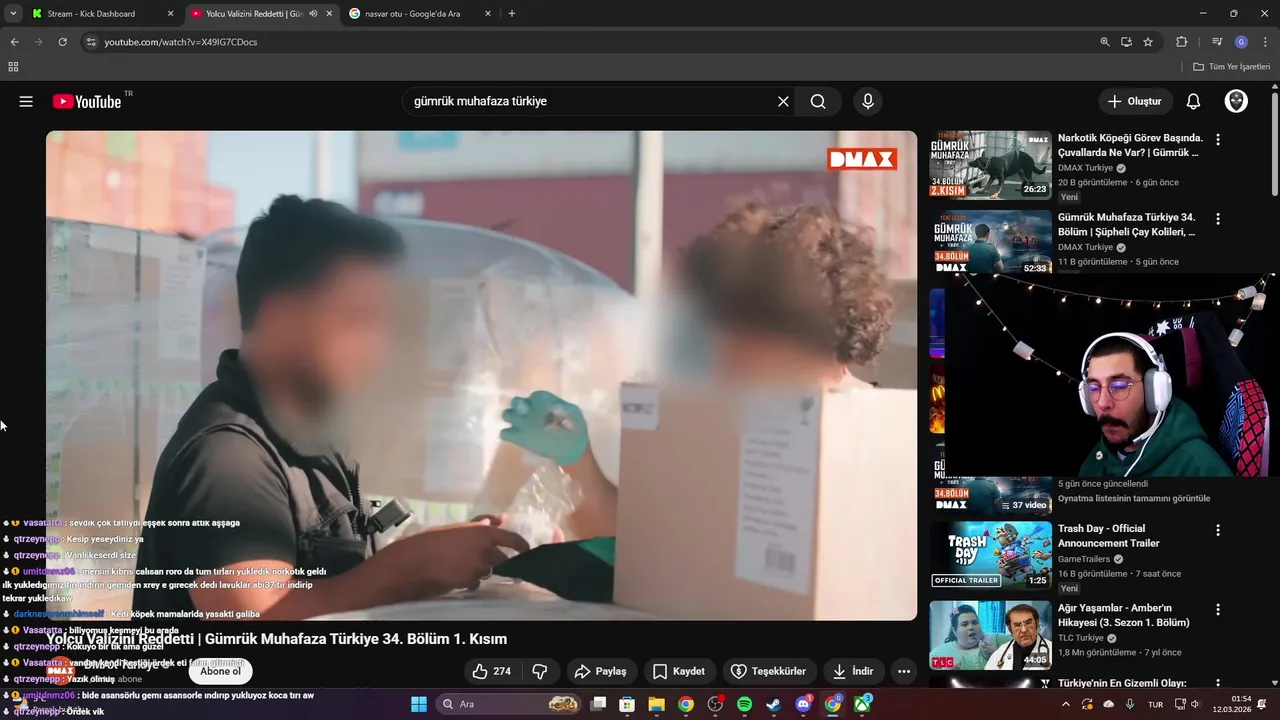Click the main video player

coord(481,375)
